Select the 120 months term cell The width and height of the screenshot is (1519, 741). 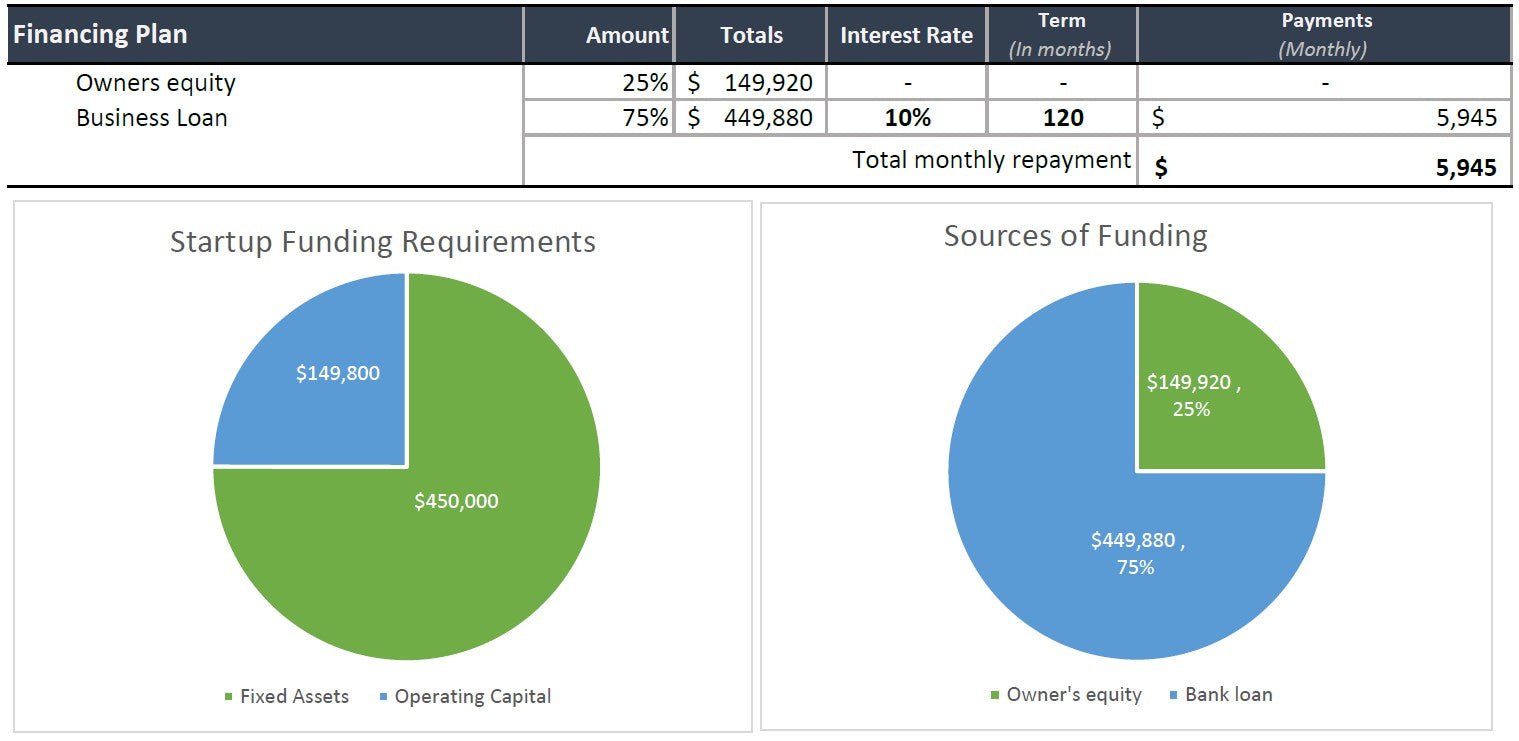click(x=1062, y=118)
